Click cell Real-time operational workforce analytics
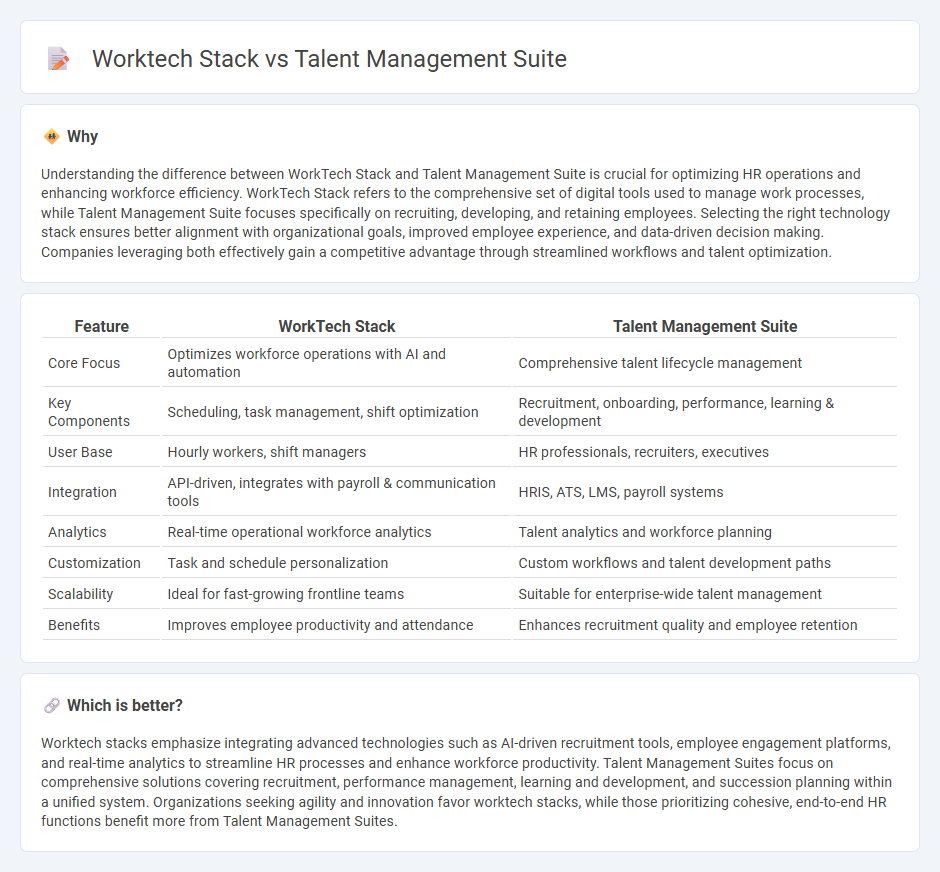940x872 pixels. click(x=336, y=532)
